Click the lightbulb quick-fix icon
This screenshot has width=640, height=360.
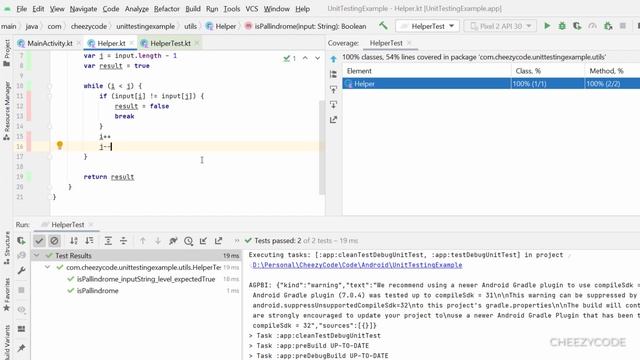click(x=60, y=145)
